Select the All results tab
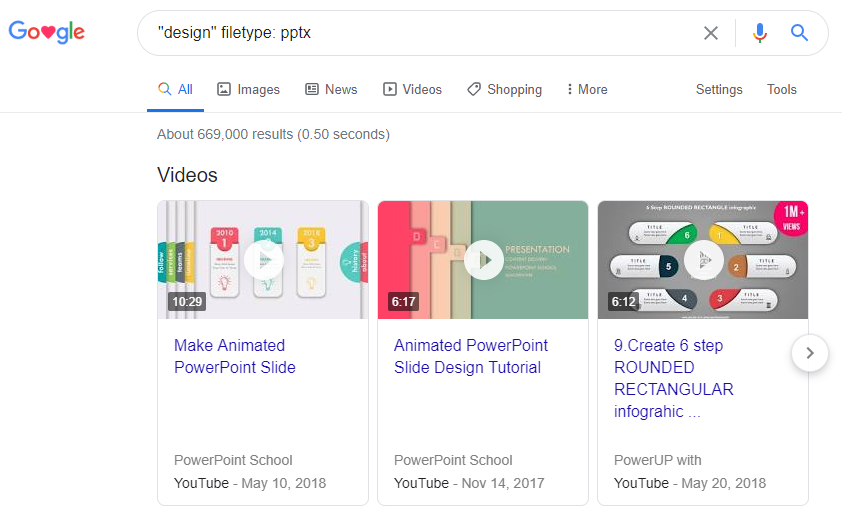 click(x=176, y=89)
